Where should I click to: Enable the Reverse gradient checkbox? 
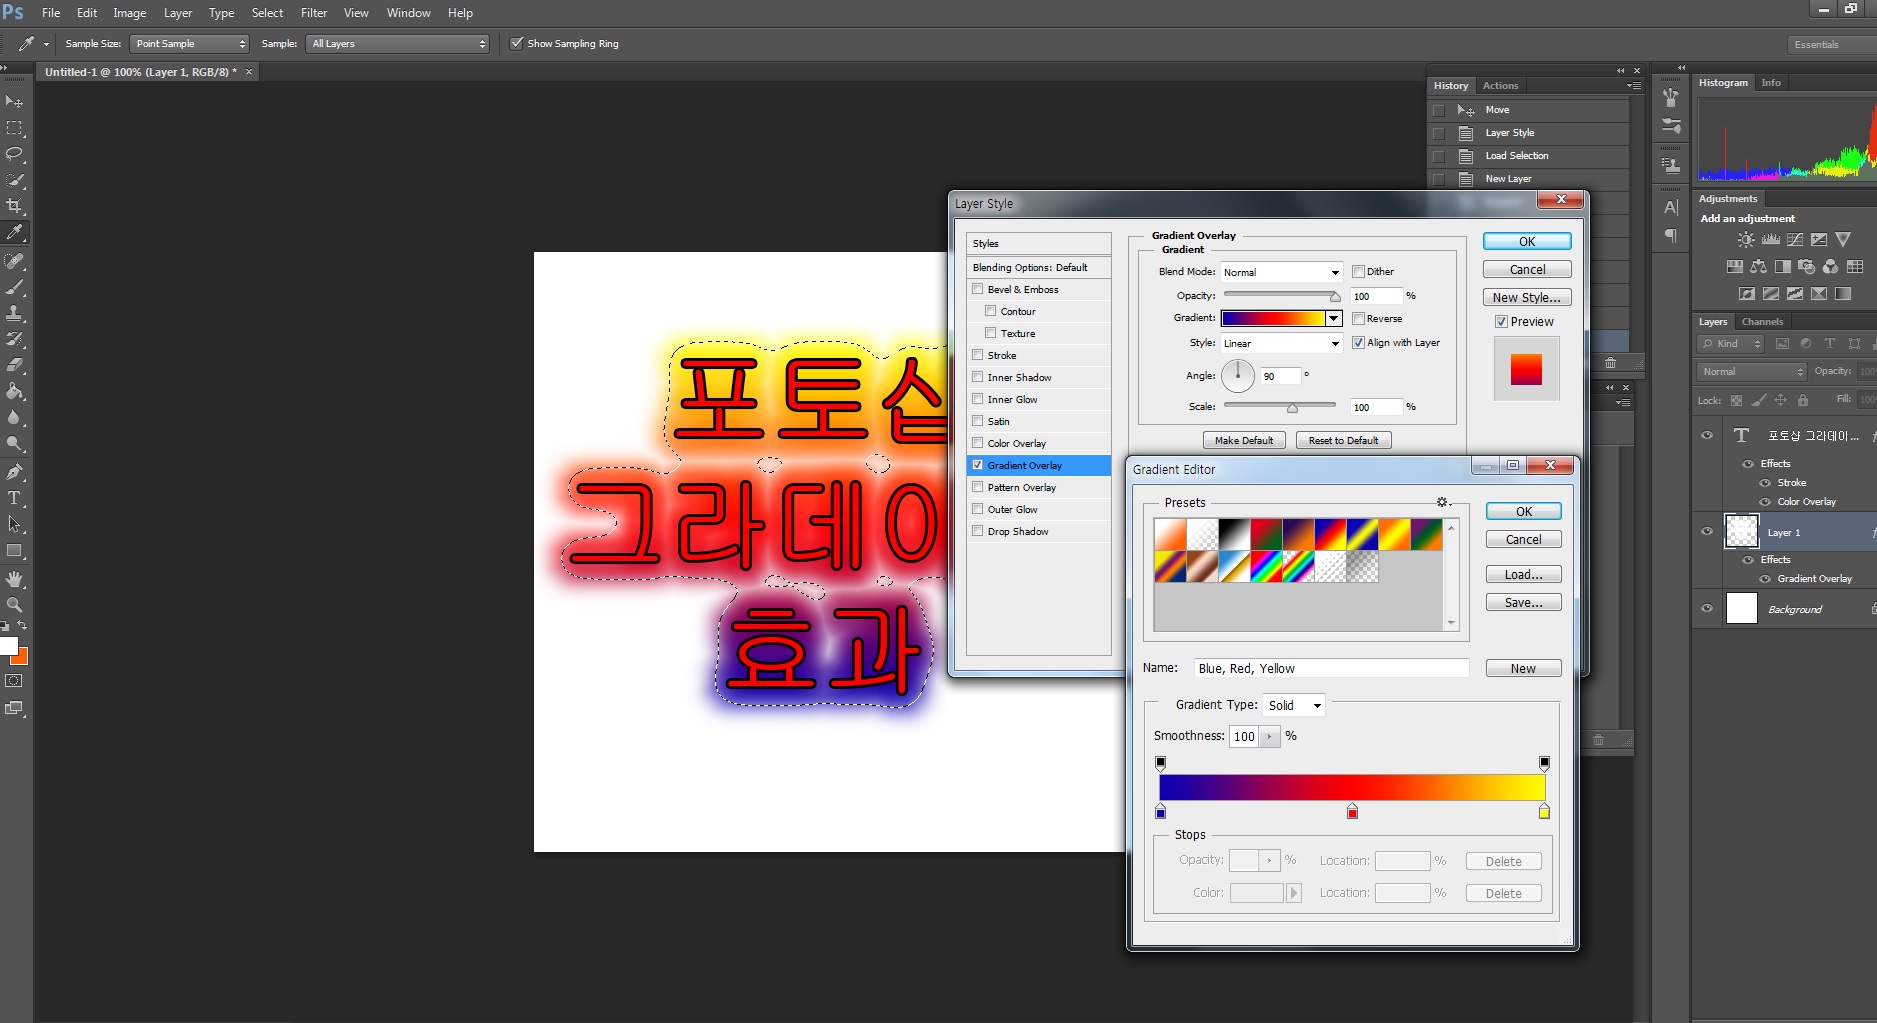click(x=1359, y=318)
